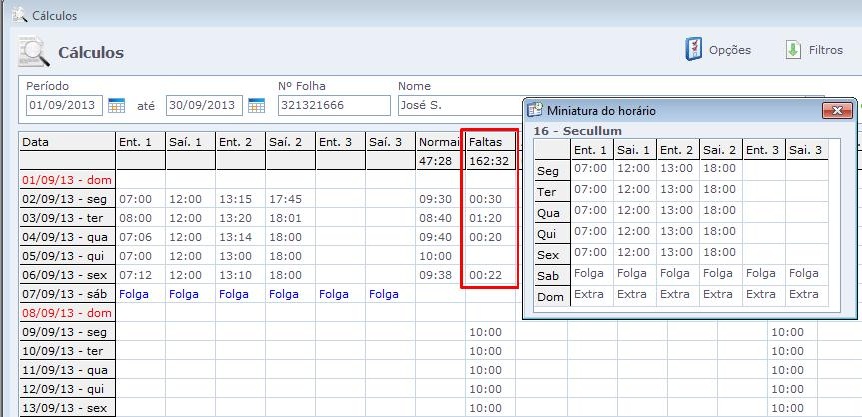
Task: Open the Filtros filter icon
Action: [793, 50]
